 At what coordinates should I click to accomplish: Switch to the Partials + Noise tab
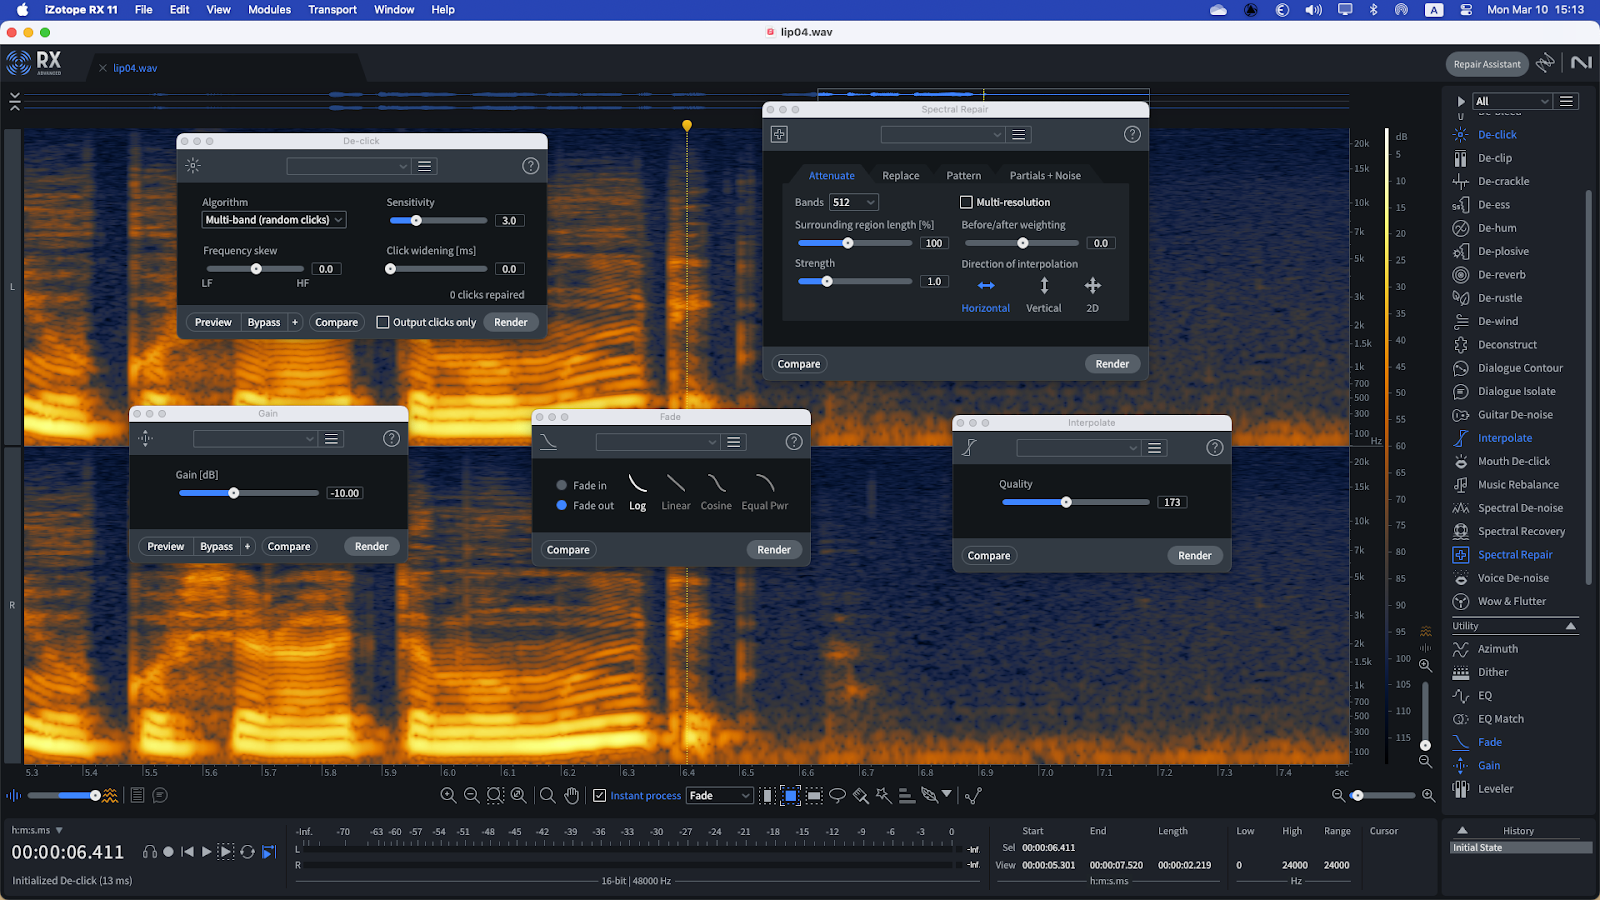[1044, 176]
